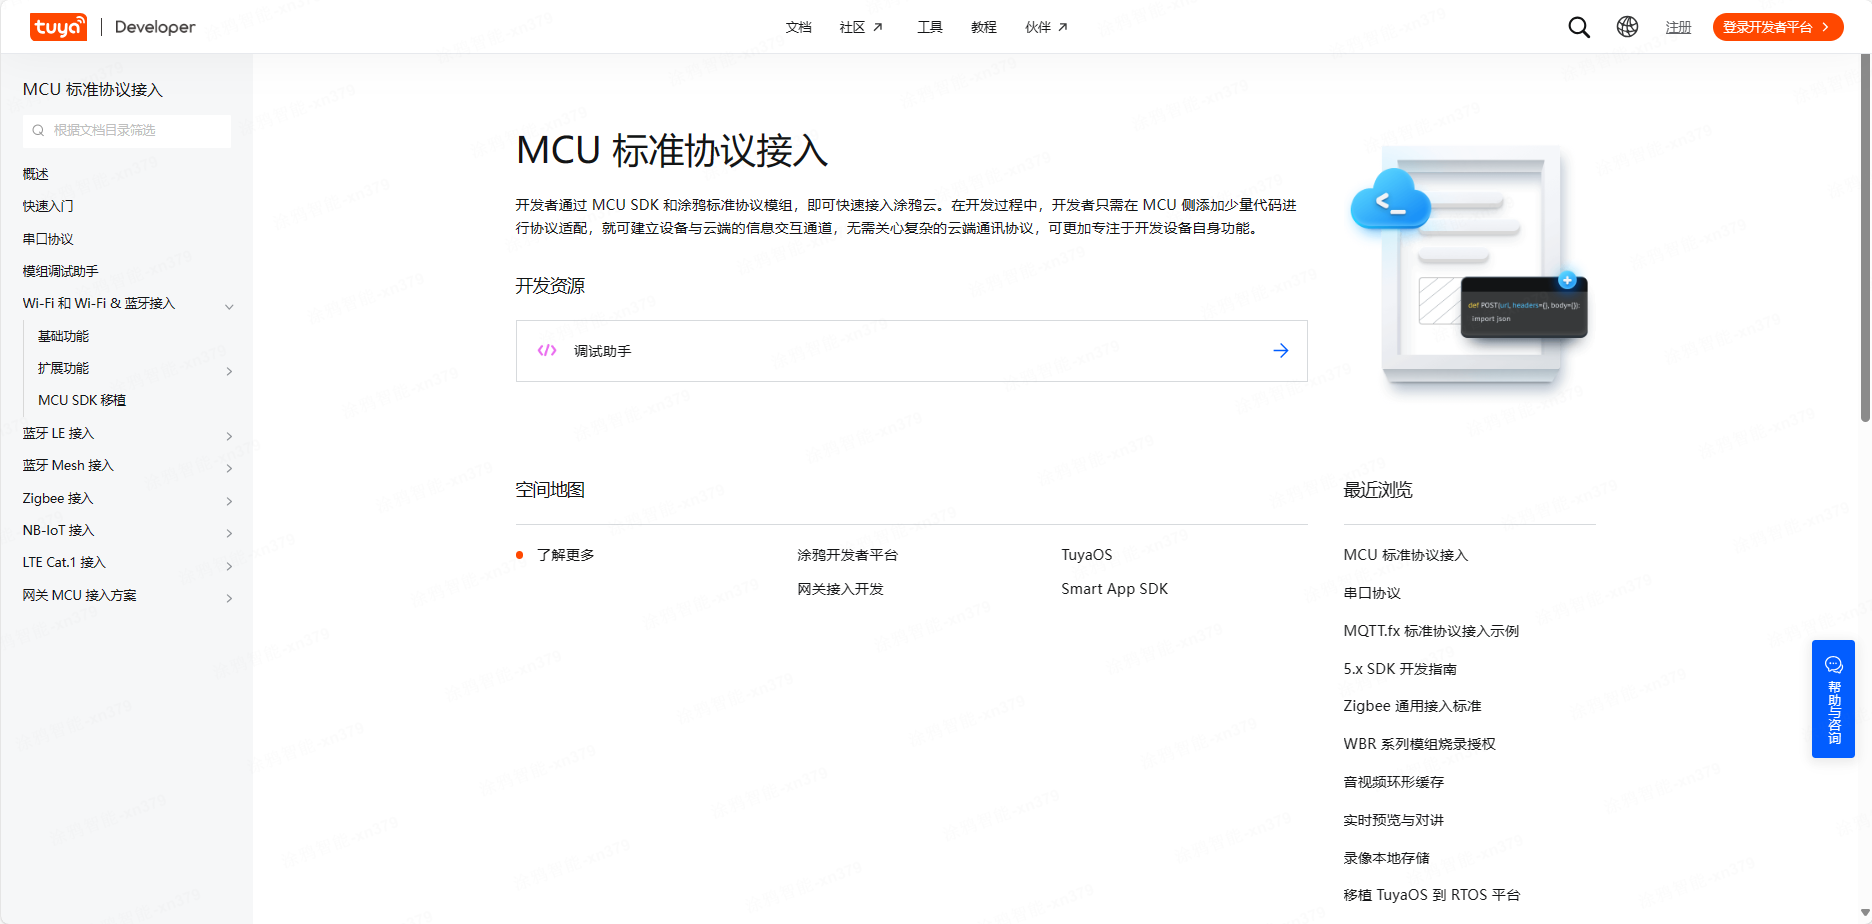Screen dimensions: 1872x924
Task: Open recent item 实时预览与对讲
Action: click(1394, 820)
